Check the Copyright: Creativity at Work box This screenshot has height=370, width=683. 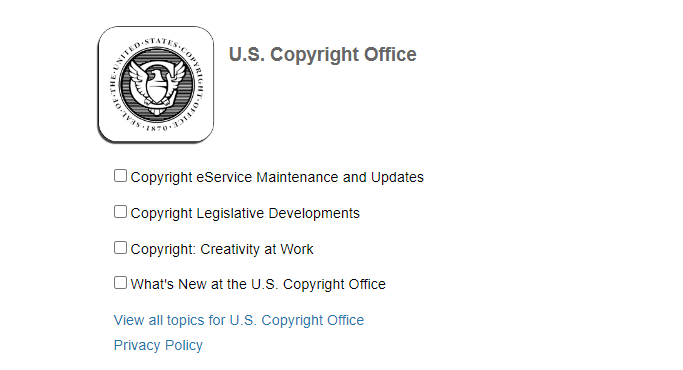click(120, 248)
